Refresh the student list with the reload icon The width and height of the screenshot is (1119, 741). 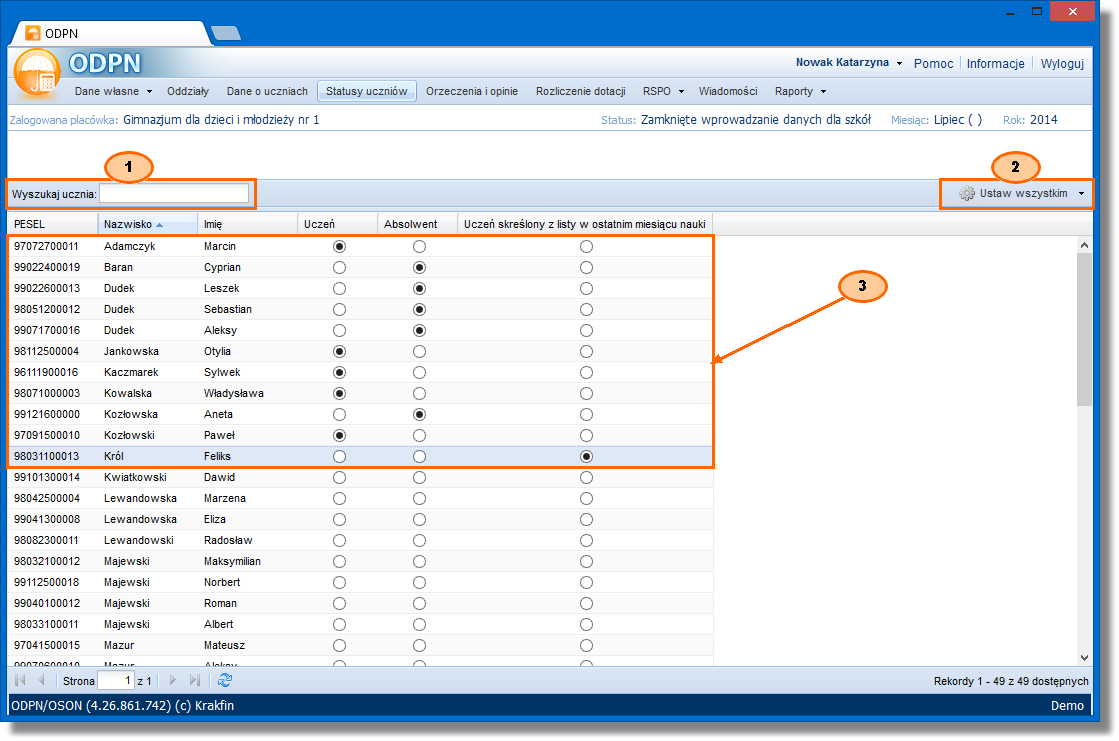pyautogui.click(x=225, y=680)
